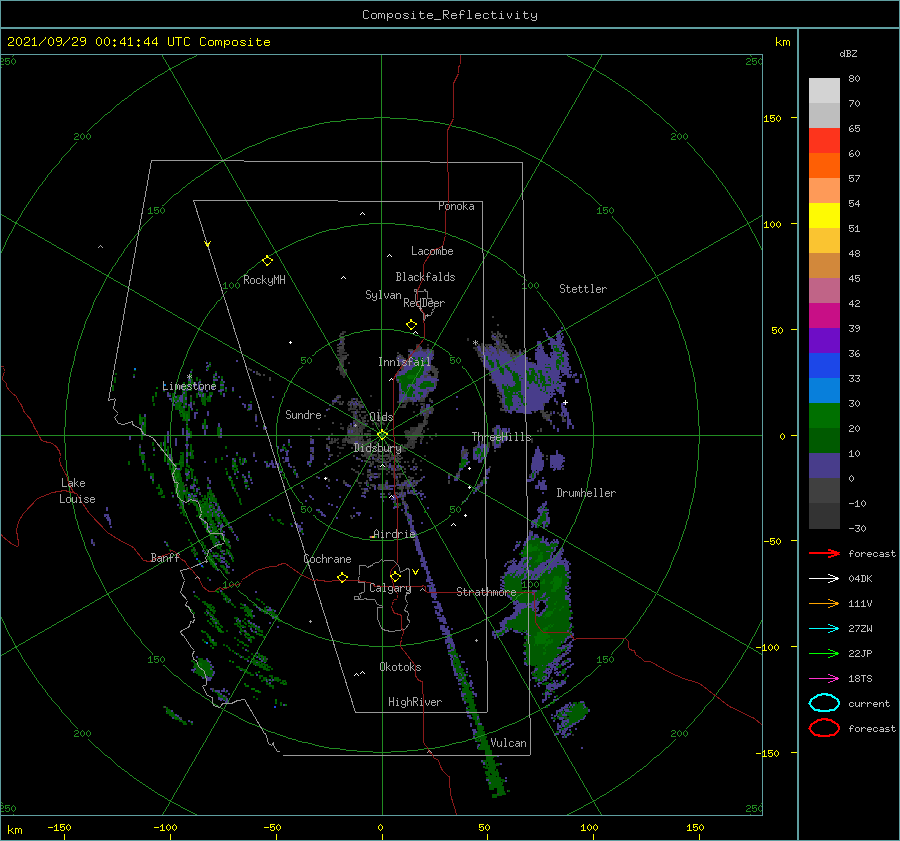Select the 36 dBZ purple swatch
The height and width of the screenshot is (841, 900).
[x=824, y=340]
